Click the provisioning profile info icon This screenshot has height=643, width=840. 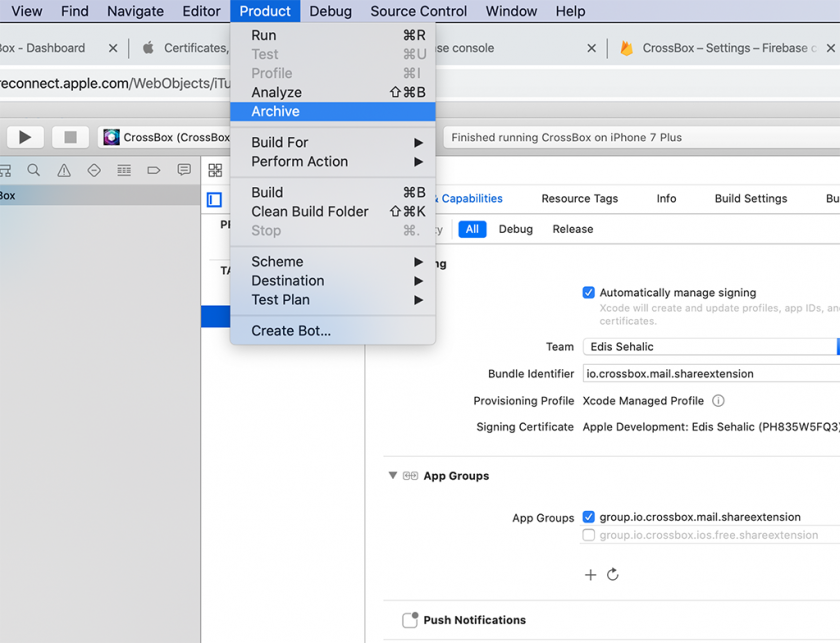(718, 401)
